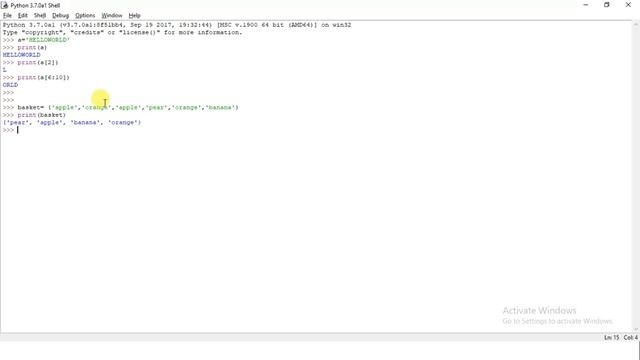640x360 pixels.
Task: Click the Python 3.7.0a1 version banner line
Action: pos(177,25)
